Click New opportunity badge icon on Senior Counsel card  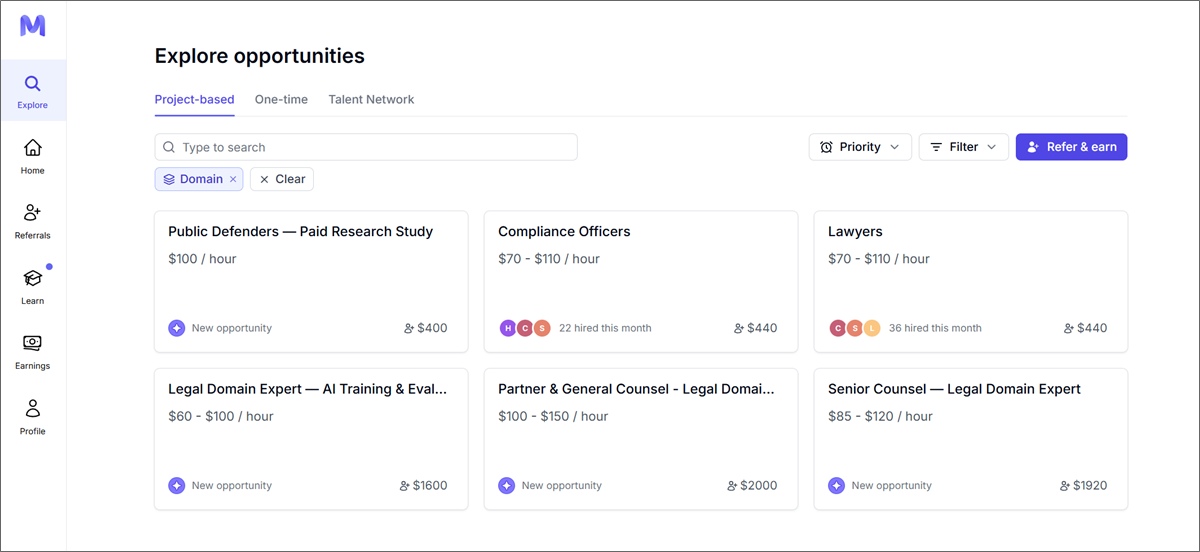pos(837,486)
